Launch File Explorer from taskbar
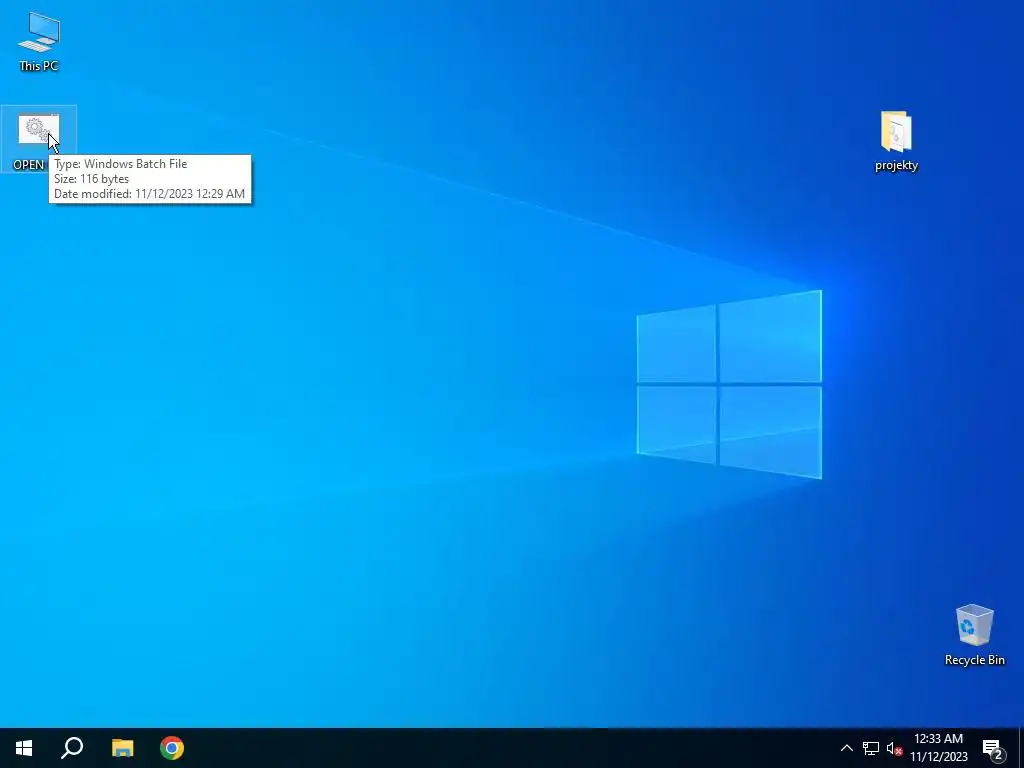Screen dimensions: 1024x768 click(122, 748)
